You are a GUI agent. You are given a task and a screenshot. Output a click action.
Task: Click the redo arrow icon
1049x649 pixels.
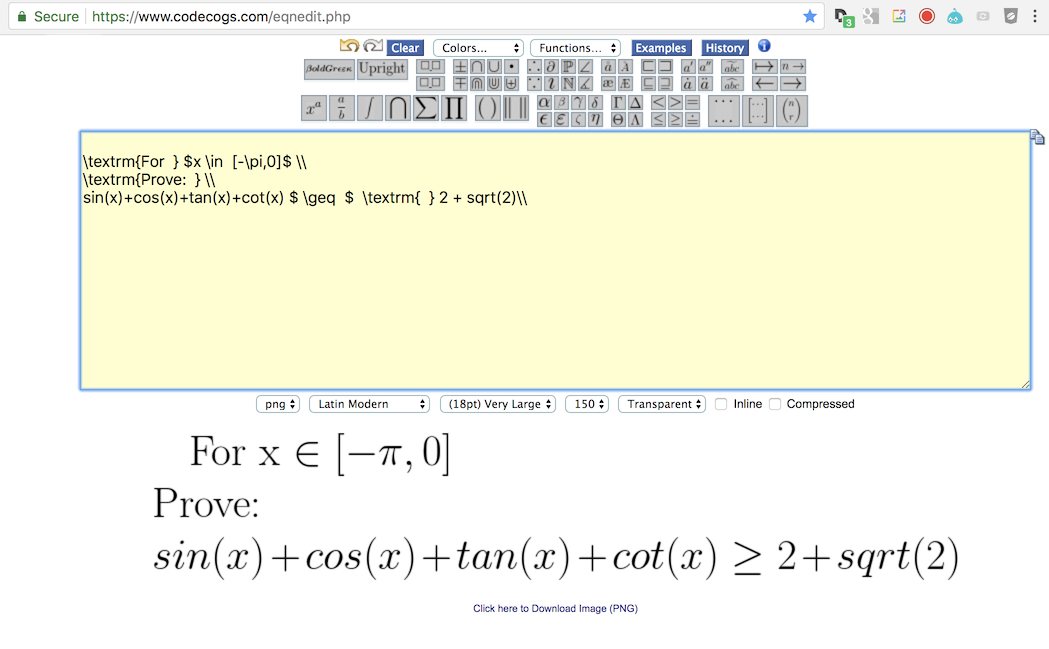[373, 46]
